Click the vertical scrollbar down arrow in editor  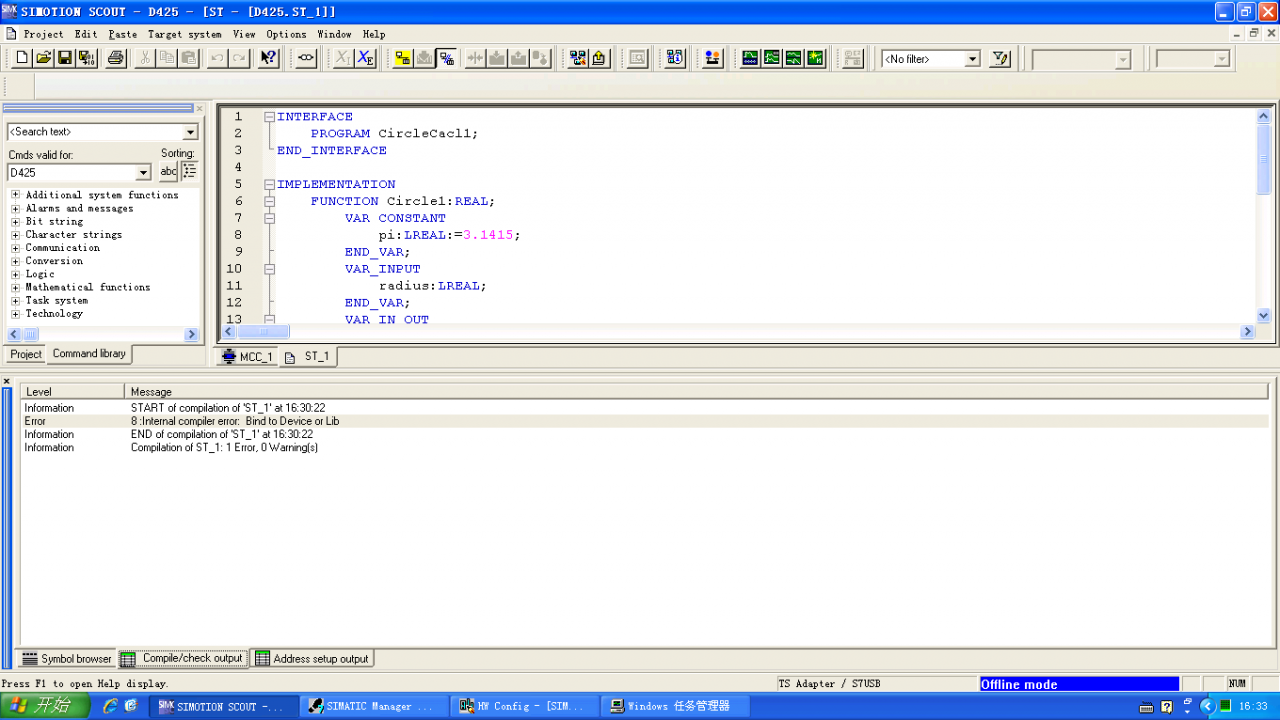coord(1263,315)
